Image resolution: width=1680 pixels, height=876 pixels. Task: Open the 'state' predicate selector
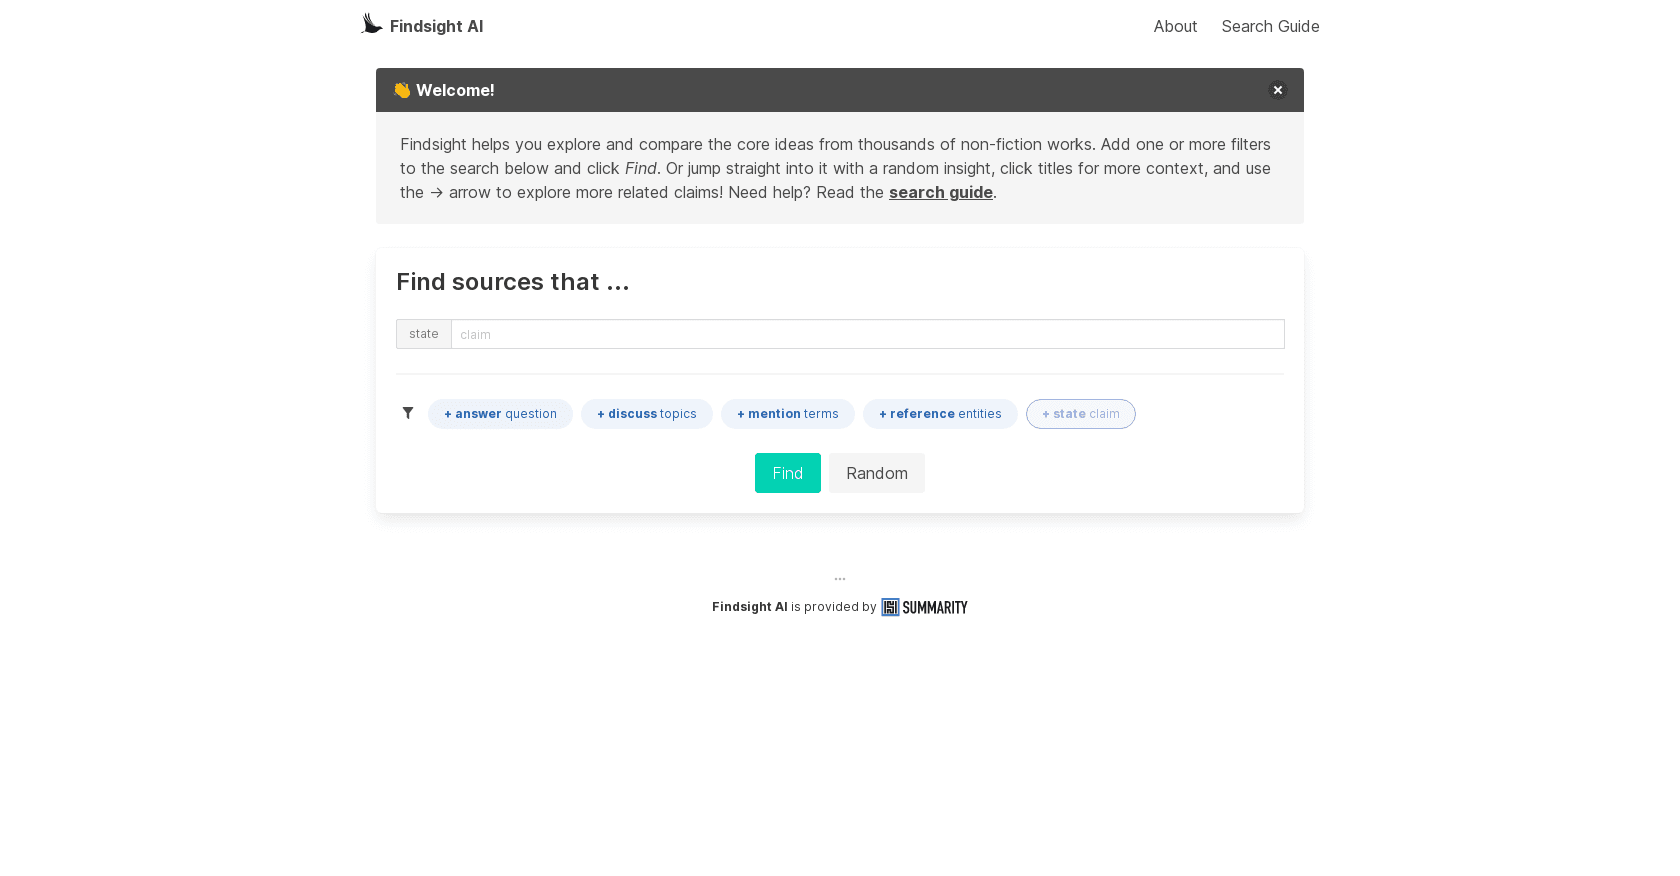click(423, 333)
